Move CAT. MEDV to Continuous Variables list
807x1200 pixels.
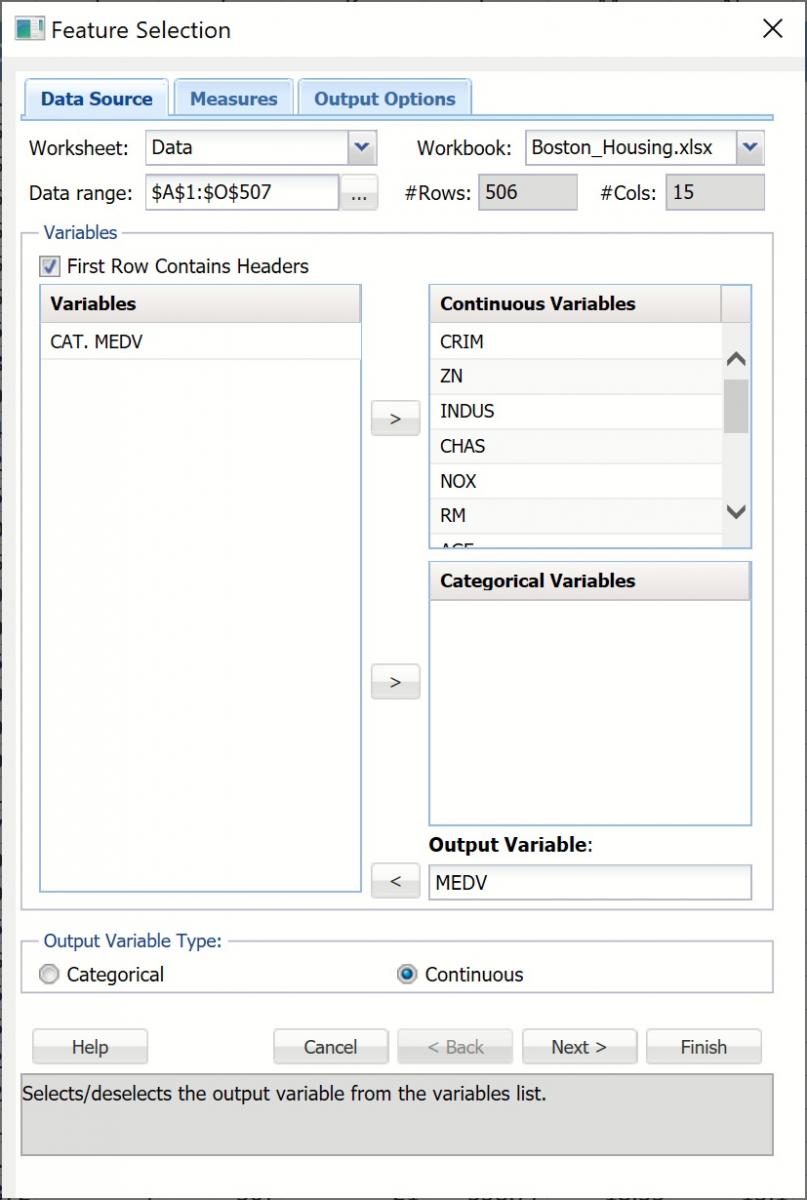394,418
